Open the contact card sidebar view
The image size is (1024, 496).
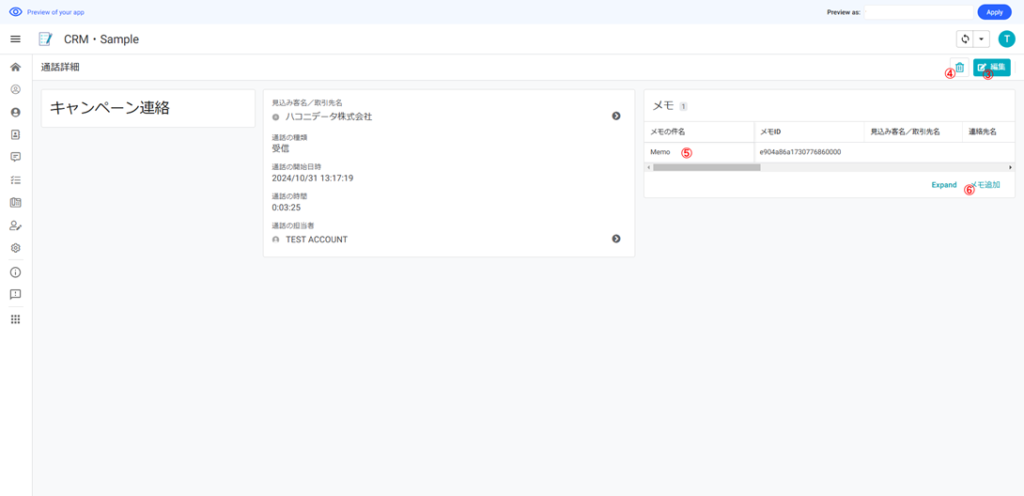click(x=16, y=134)
